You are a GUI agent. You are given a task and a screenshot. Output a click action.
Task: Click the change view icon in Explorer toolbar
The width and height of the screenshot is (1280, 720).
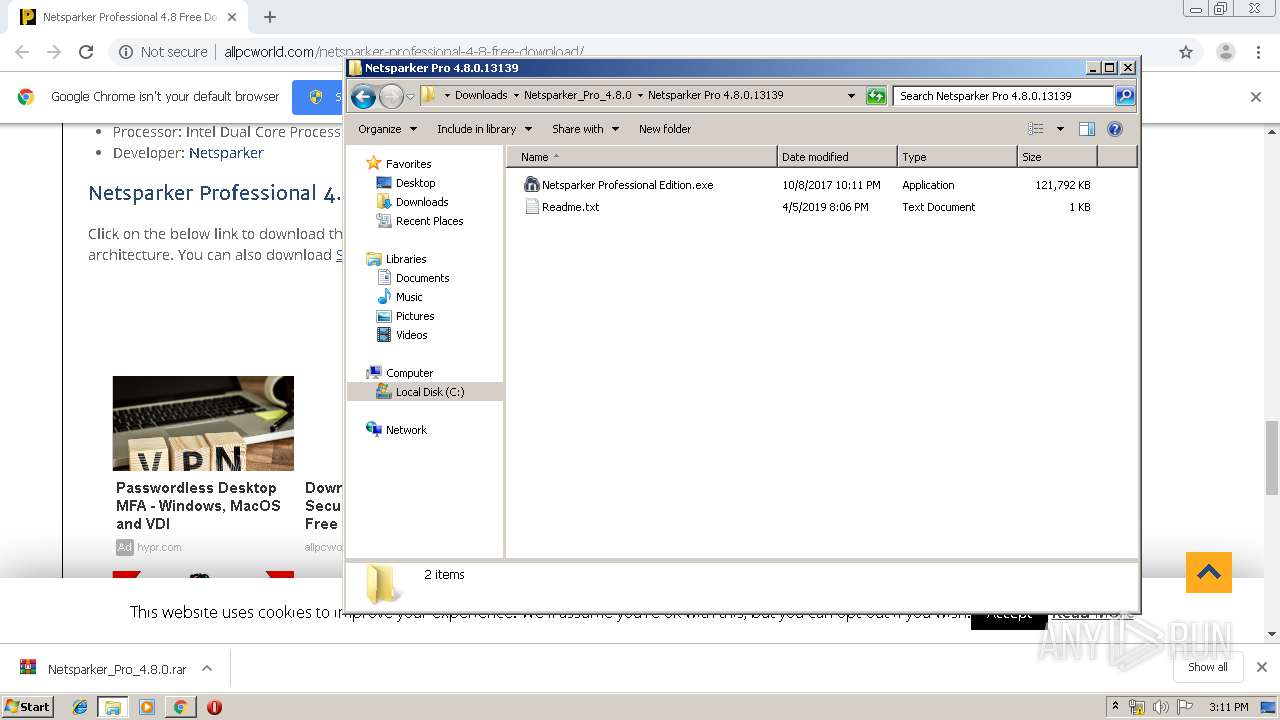1036,129
